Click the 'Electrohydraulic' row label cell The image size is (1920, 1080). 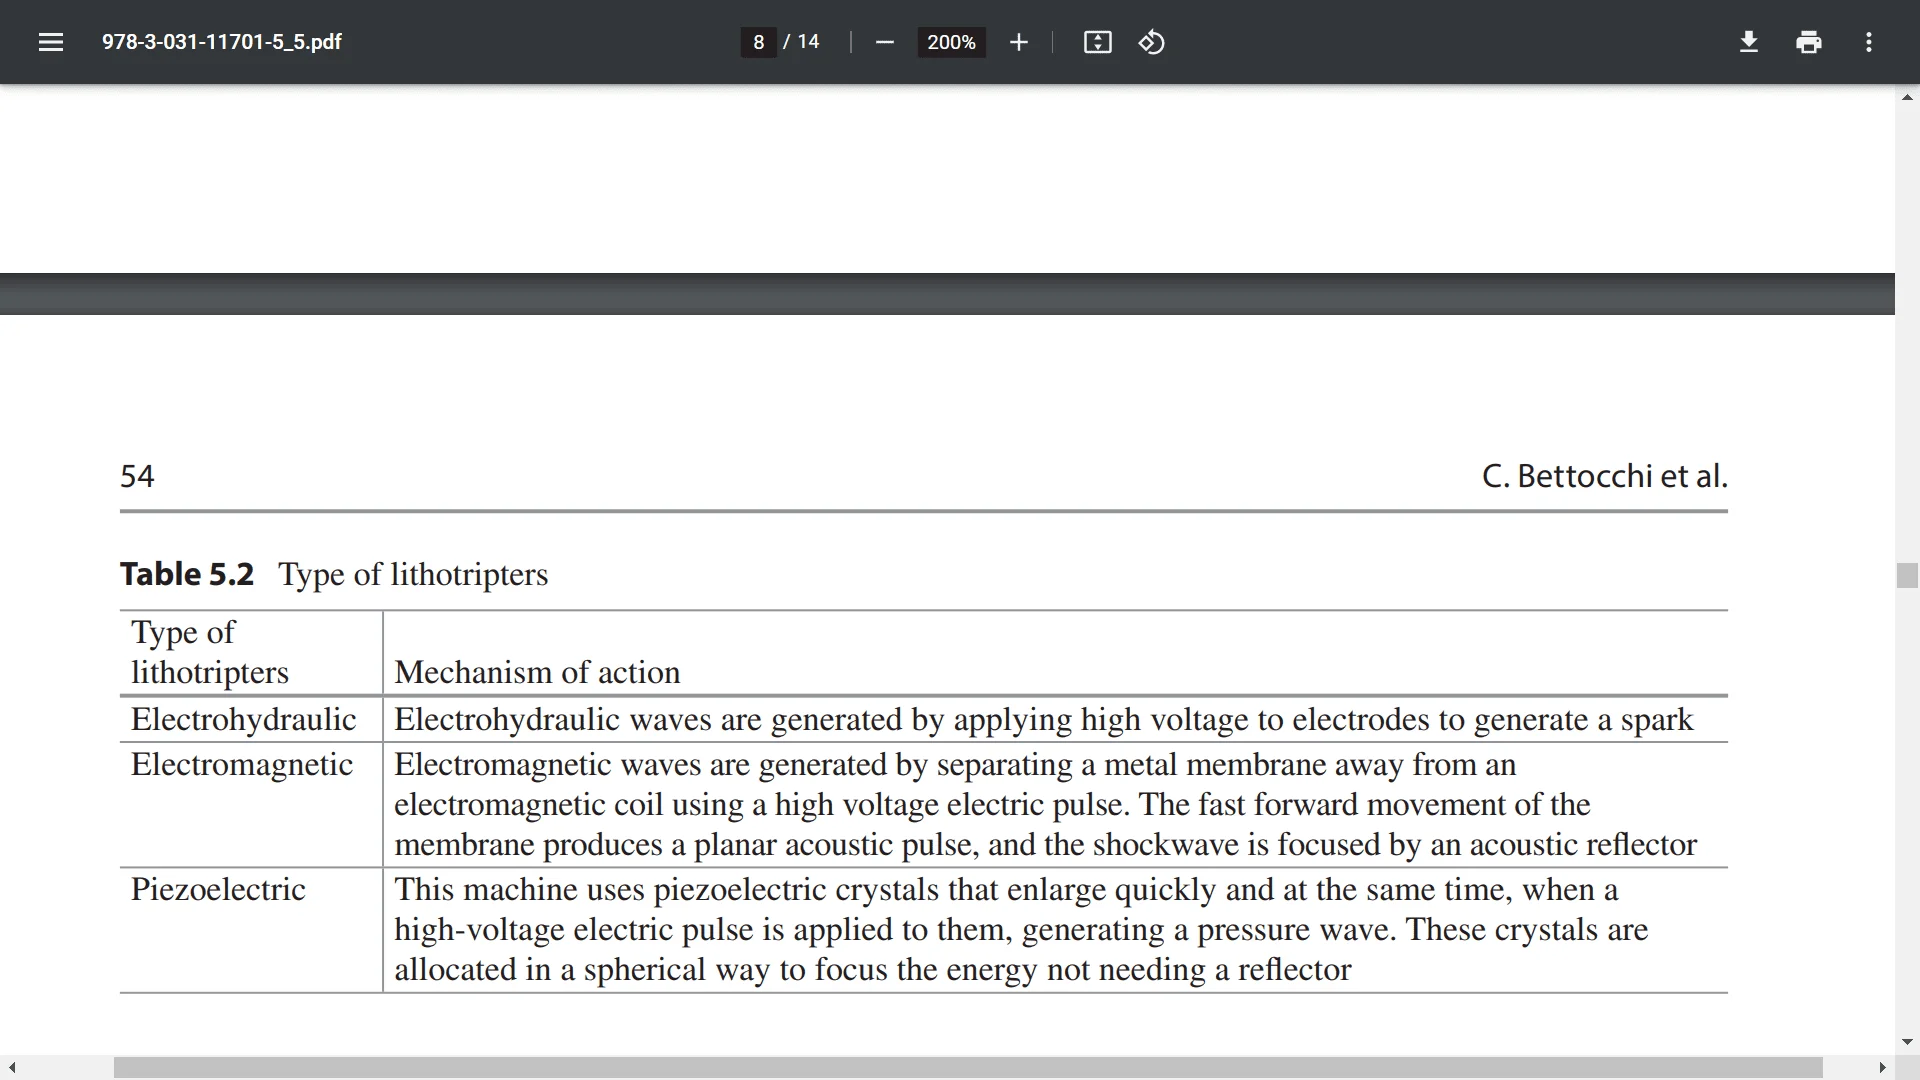(243, 719)
